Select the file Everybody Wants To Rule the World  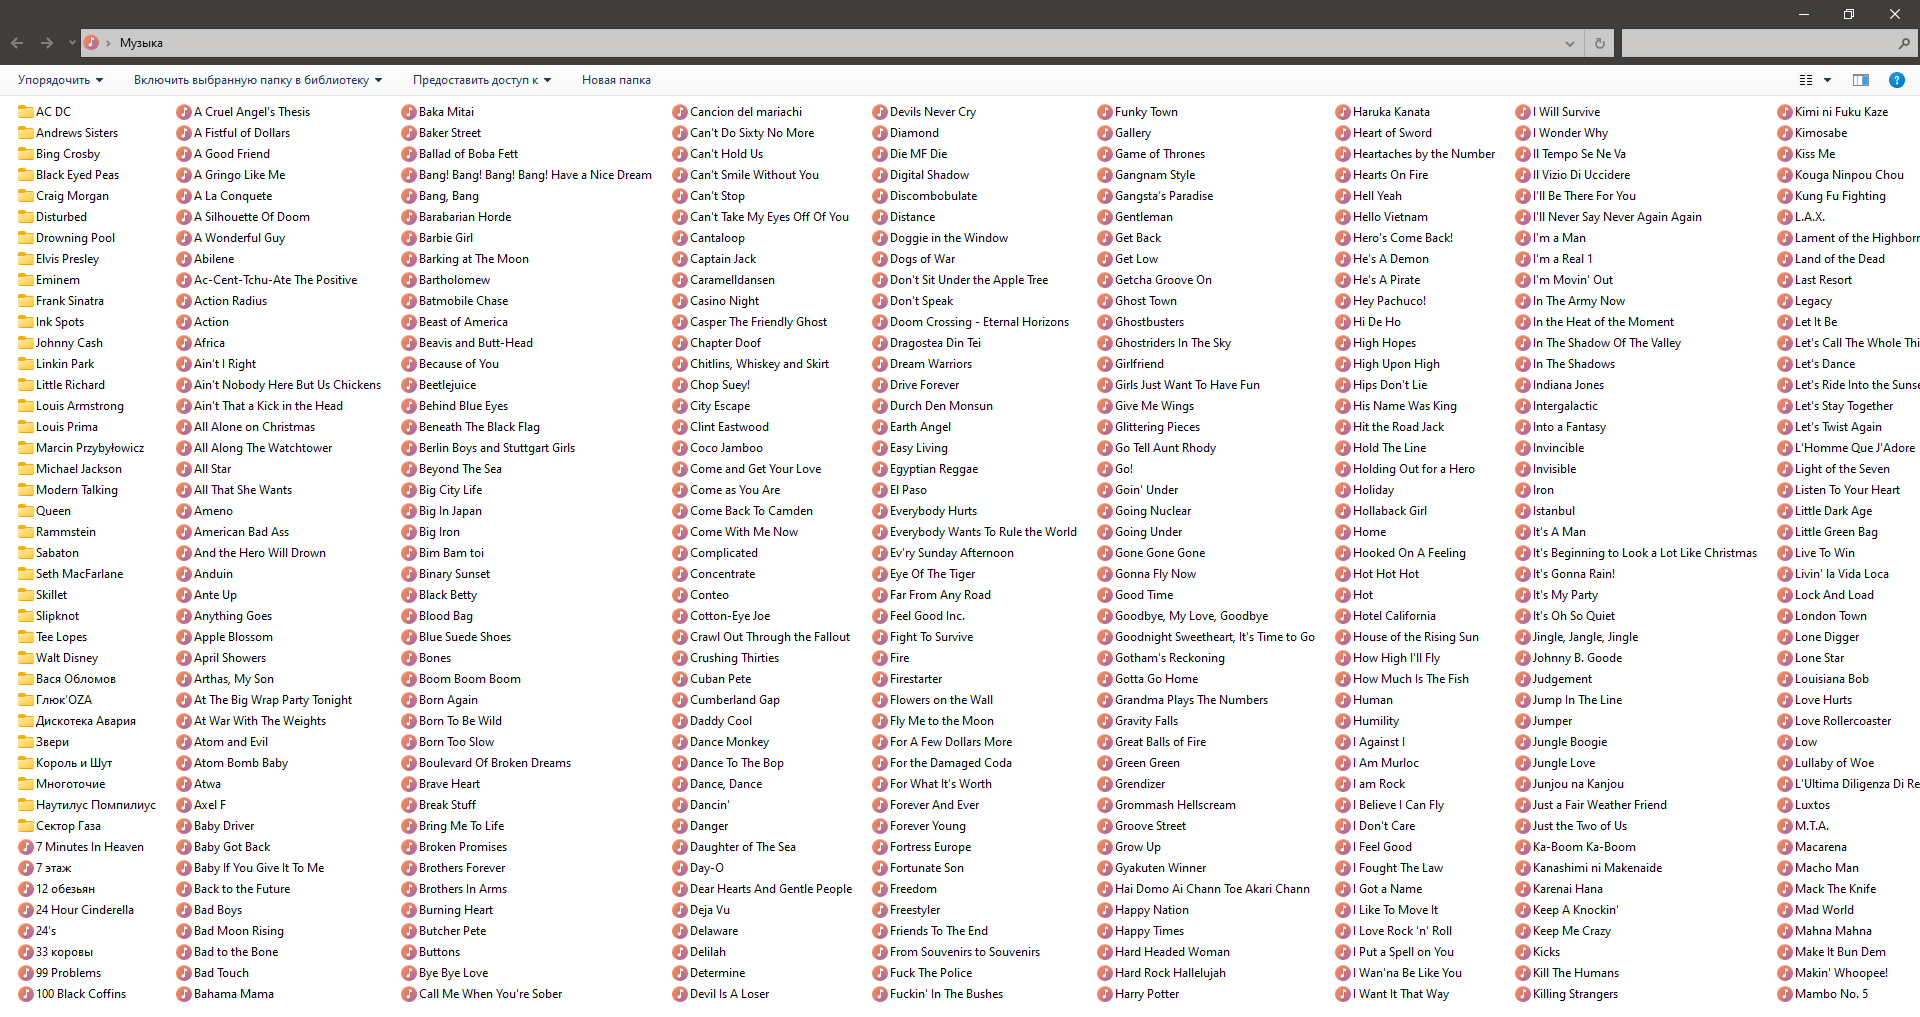point(975,532)
